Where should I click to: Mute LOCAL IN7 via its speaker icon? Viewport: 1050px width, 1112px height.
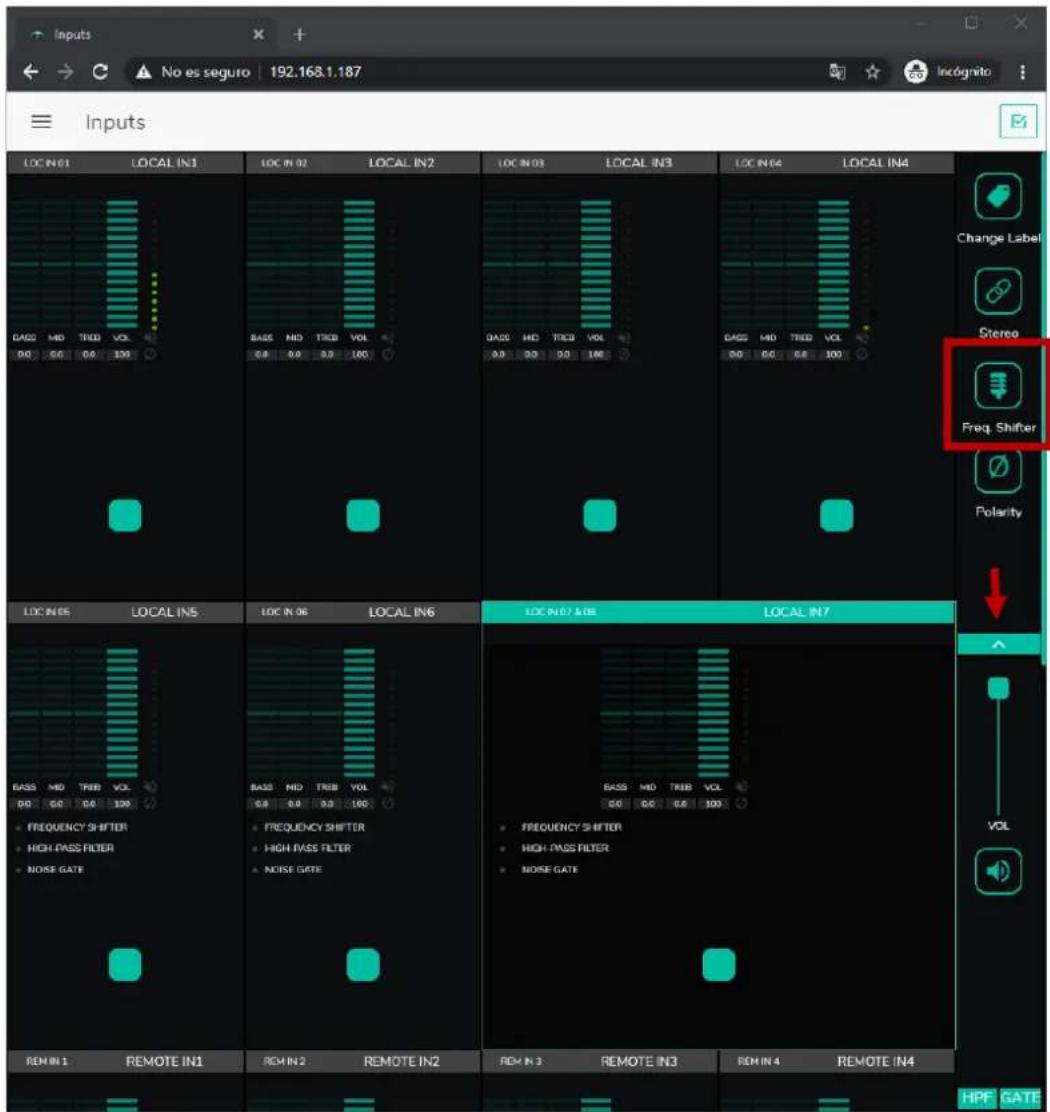point(741,786)
